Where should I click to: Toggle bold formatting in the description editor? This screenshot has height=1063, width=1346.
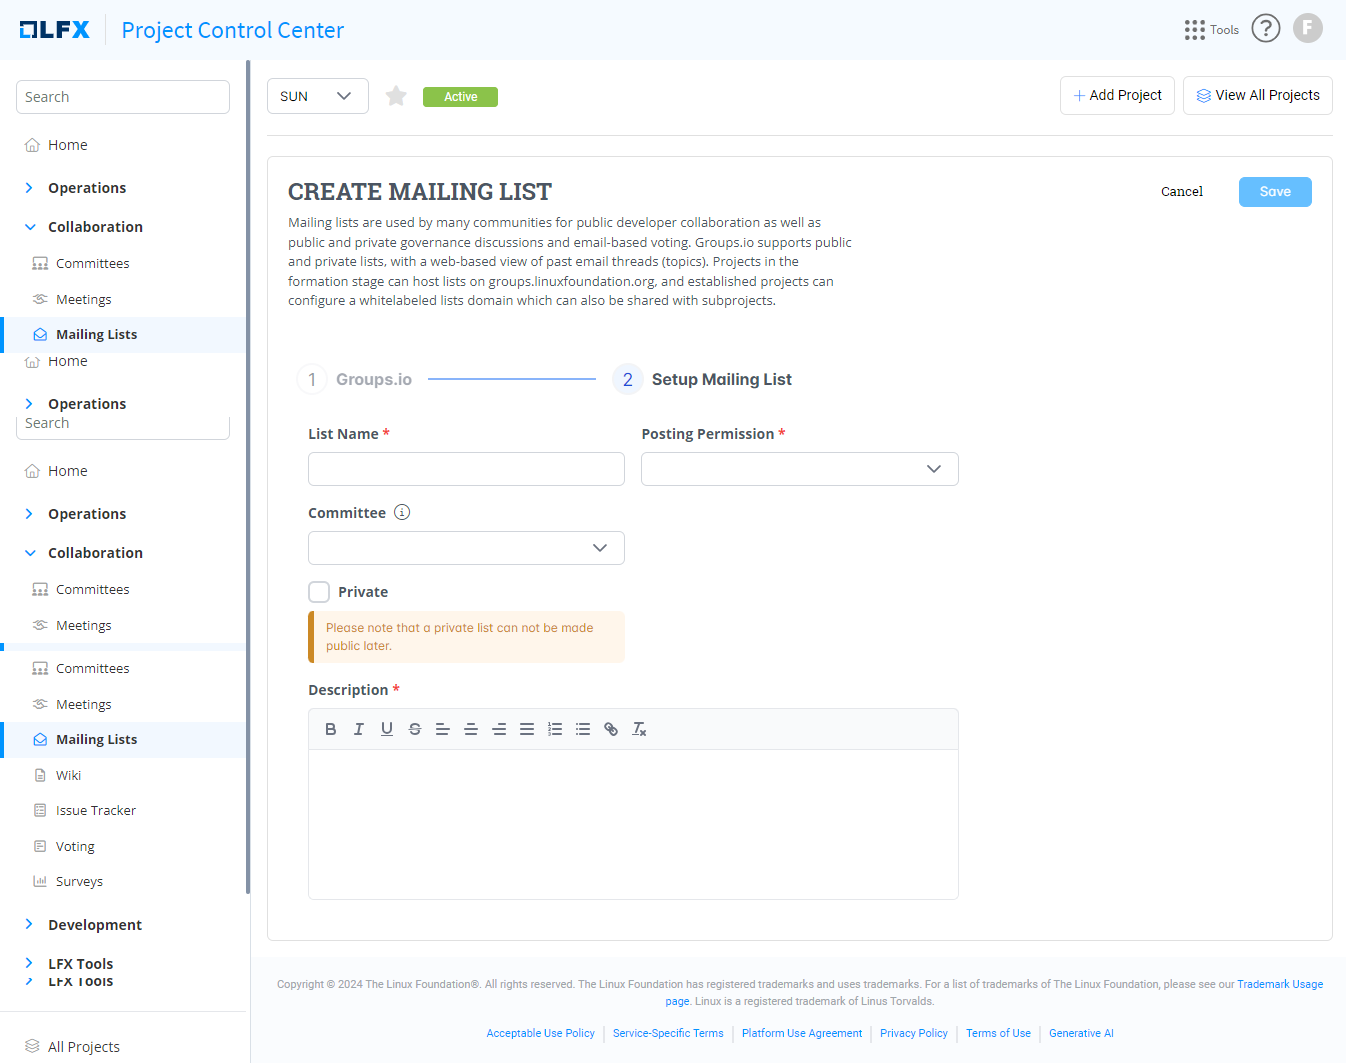pyautogui.click(x=331, y=729)
